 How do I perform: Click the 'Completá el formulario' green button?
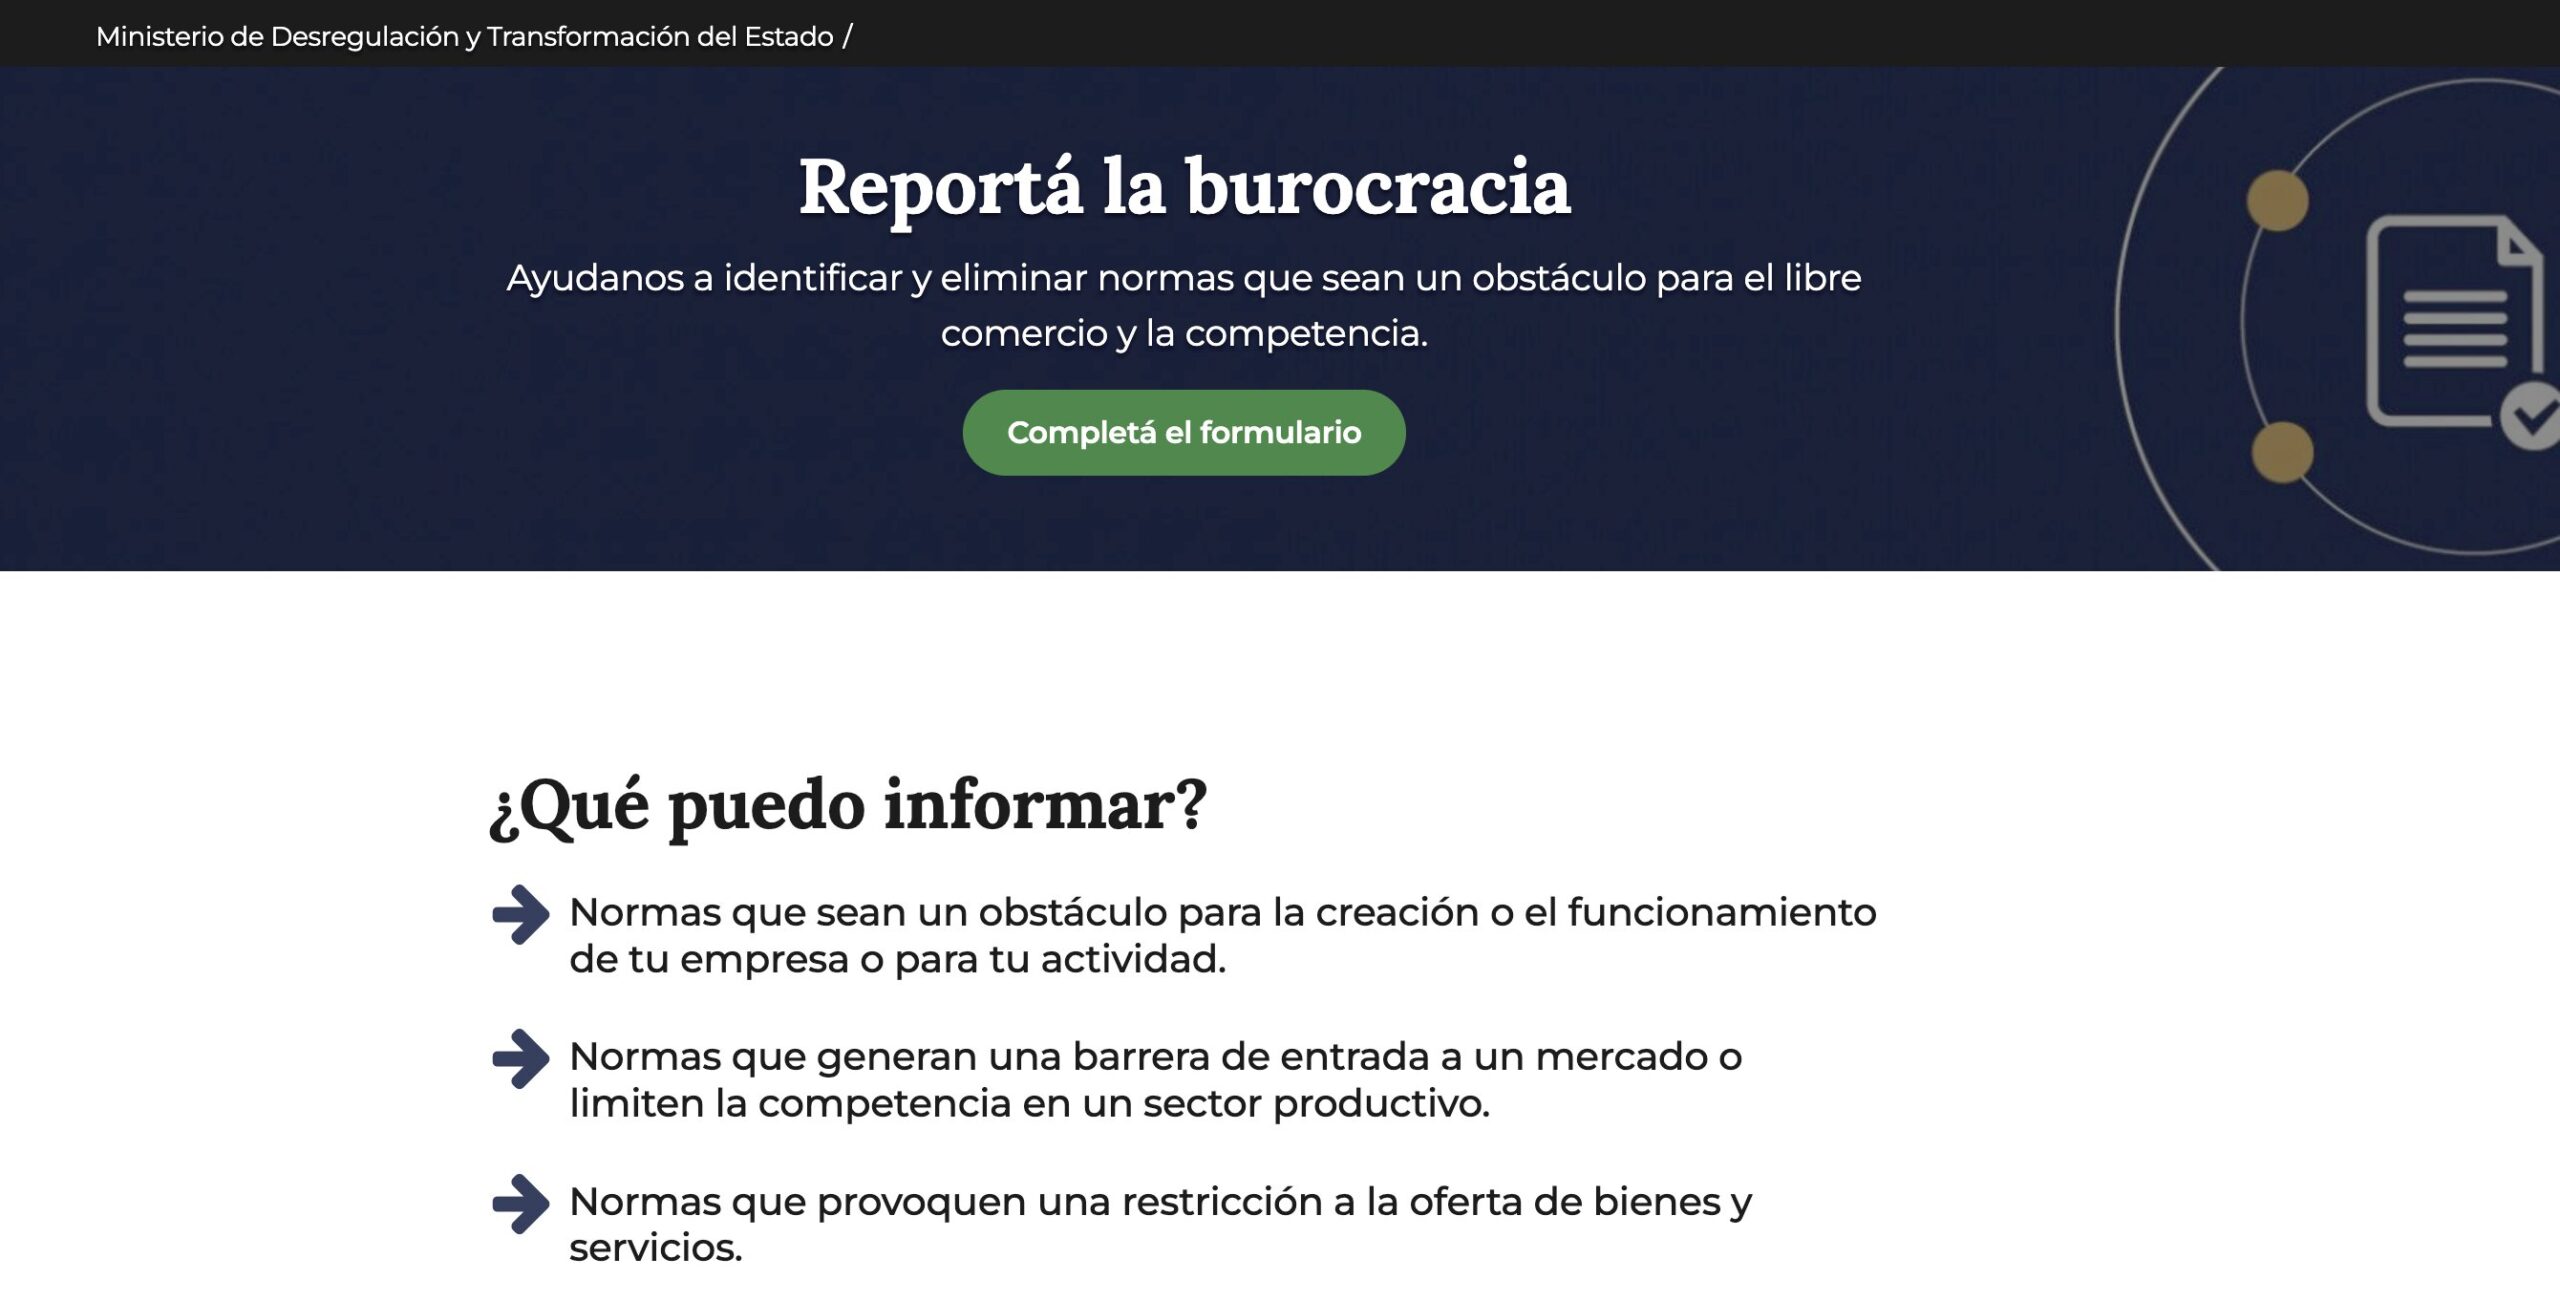pyautogui.click(x=1183, y=432)
